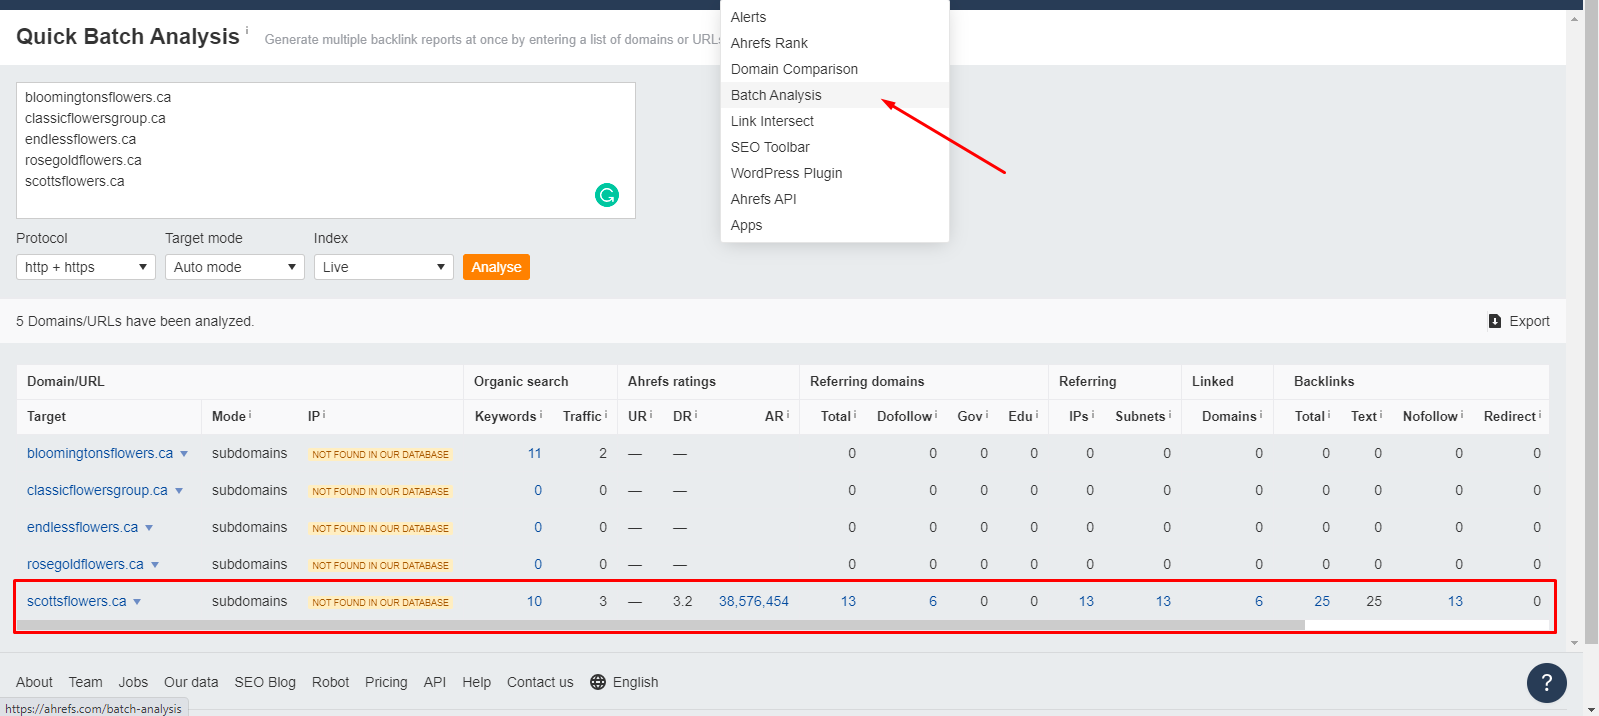The height and width of the screenshot is (716, 1599).
Task: Open the Our data footer link
Action: click(191, 682)
